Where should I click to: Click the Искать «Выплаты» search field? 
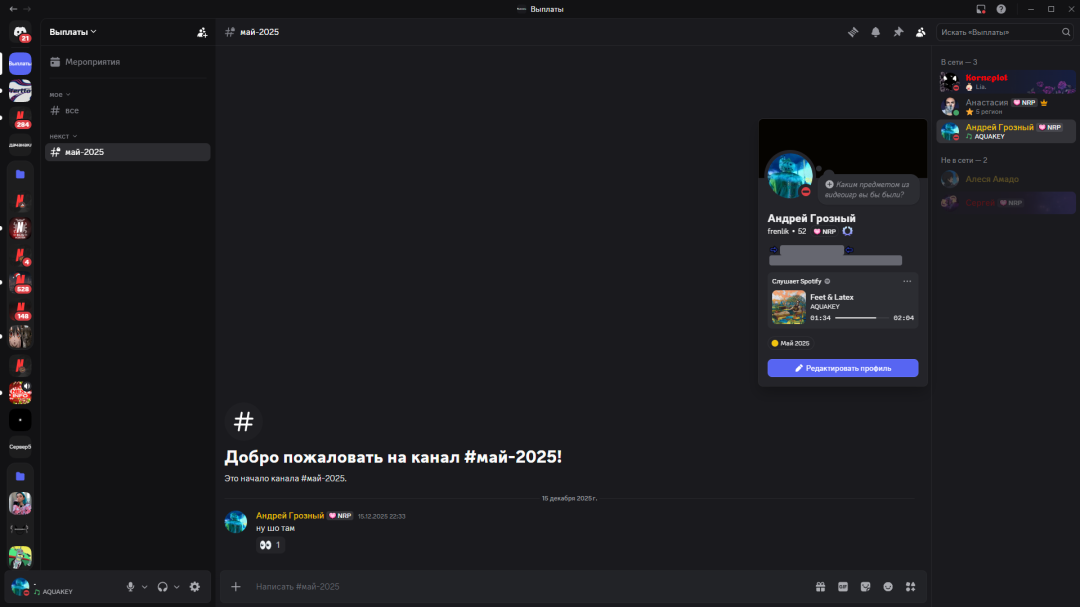coord(998,32)
